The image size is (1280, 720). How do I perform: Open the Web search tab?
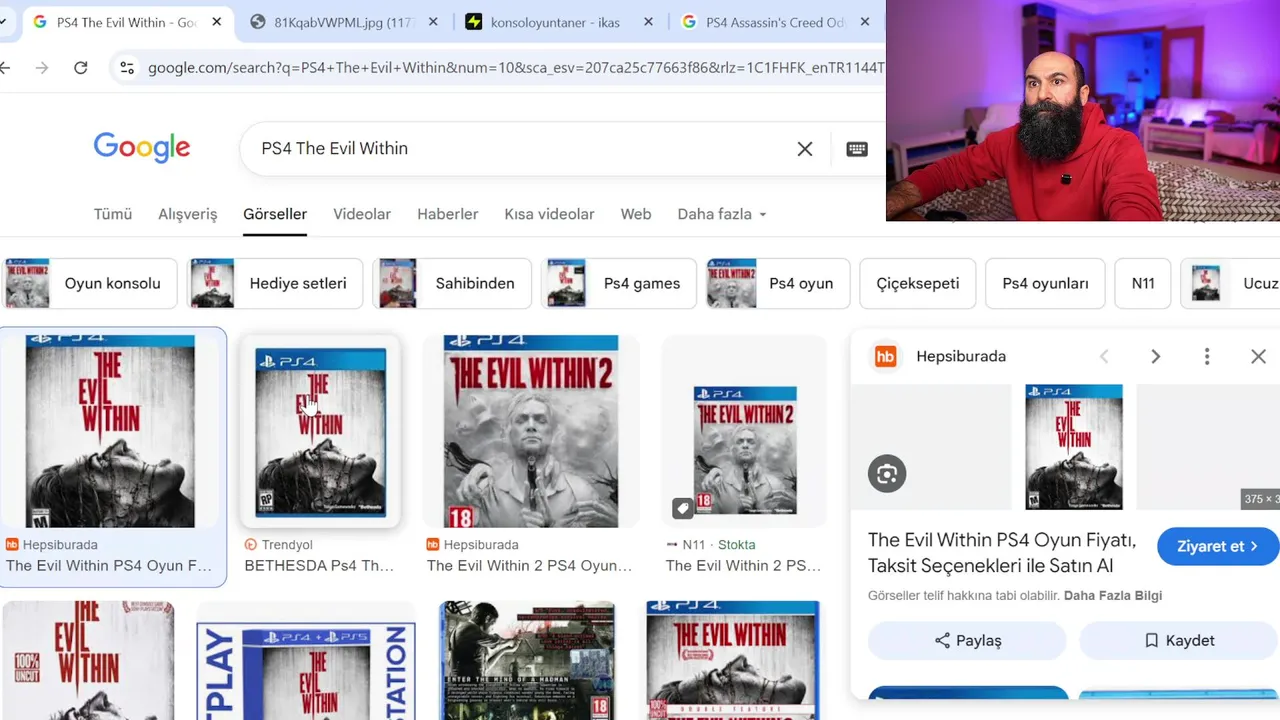pyautogui.click(x=636, y=214)
